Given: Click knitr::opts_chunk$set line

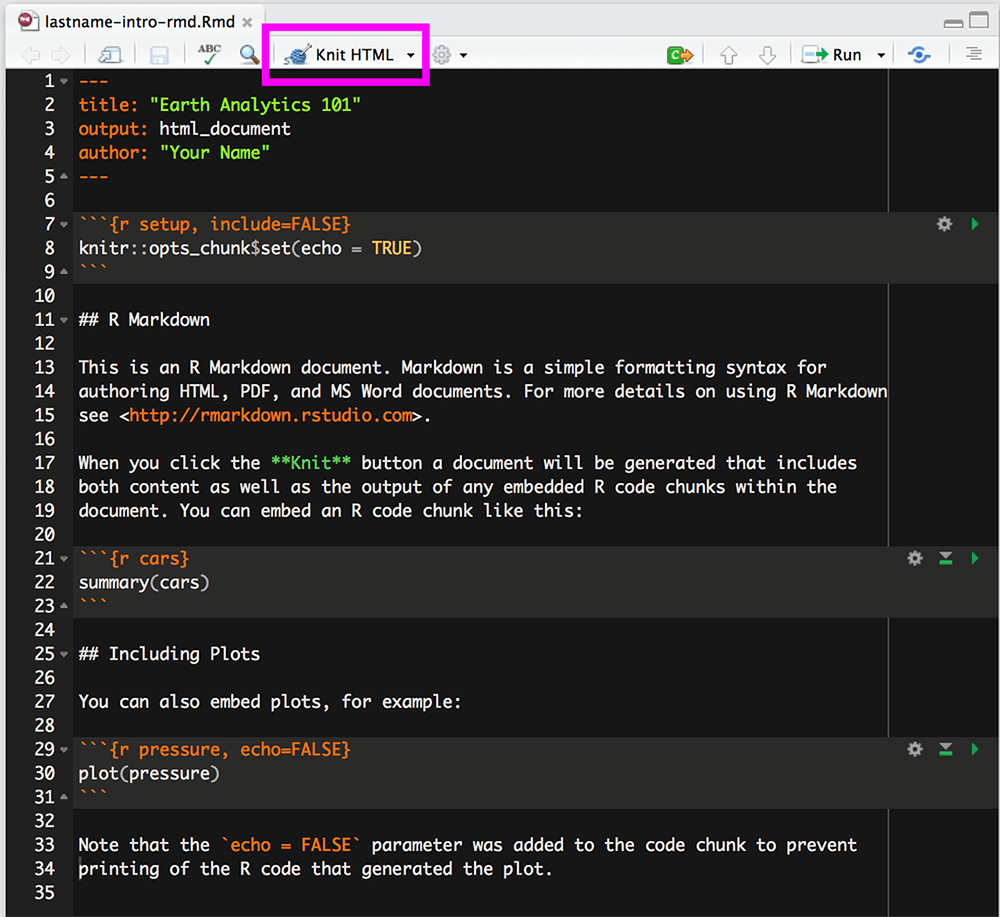Looking at the screenshot, I should click(x=250, y=248).
